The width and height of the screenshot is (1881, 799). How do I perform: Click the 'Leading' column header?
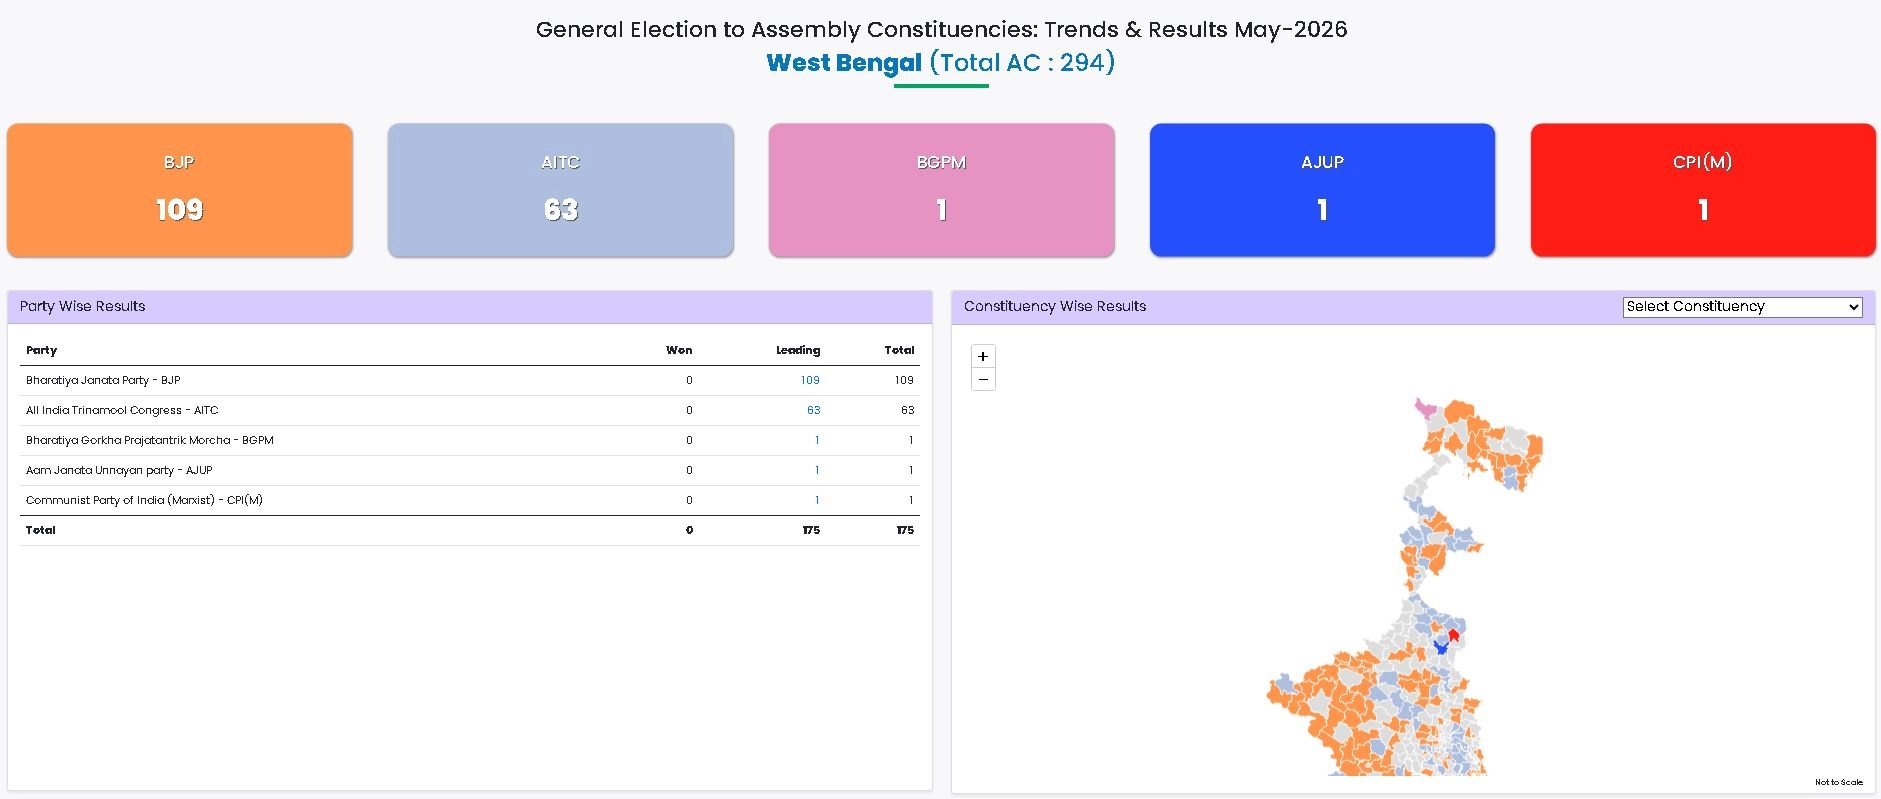click(798, 350)
